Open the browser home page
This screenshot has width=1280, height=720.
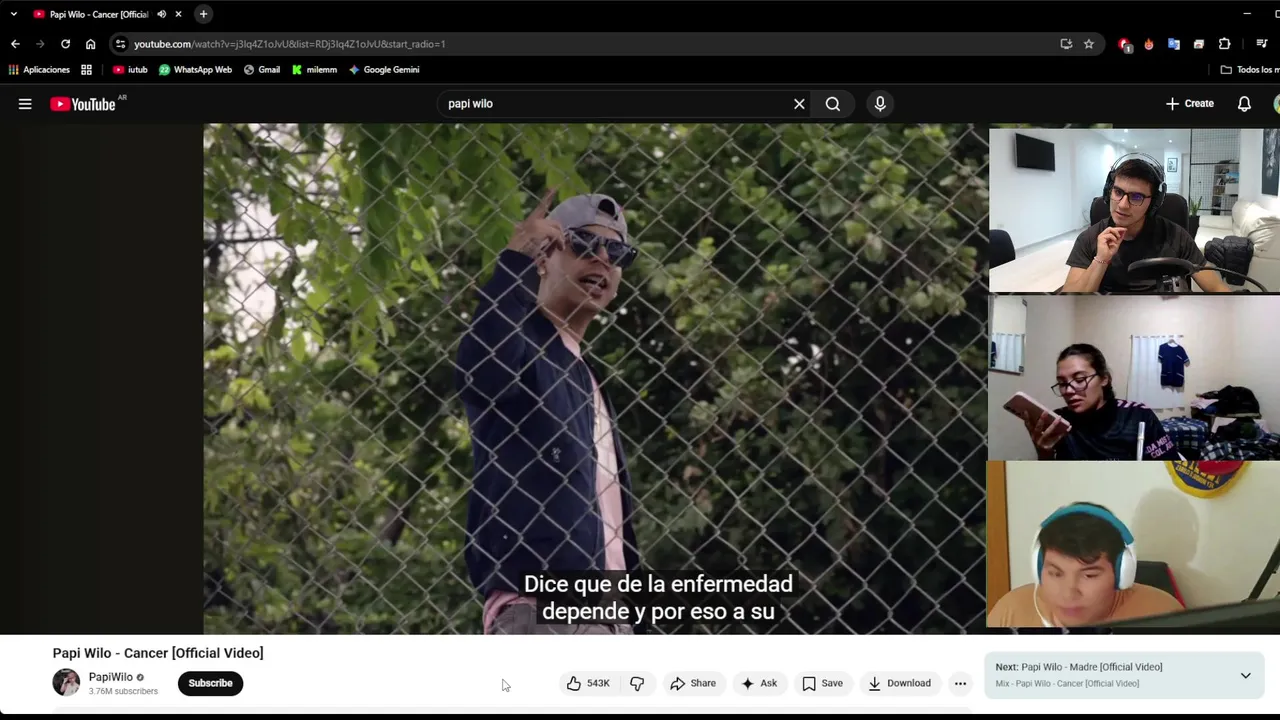click(x=90, y=44)
